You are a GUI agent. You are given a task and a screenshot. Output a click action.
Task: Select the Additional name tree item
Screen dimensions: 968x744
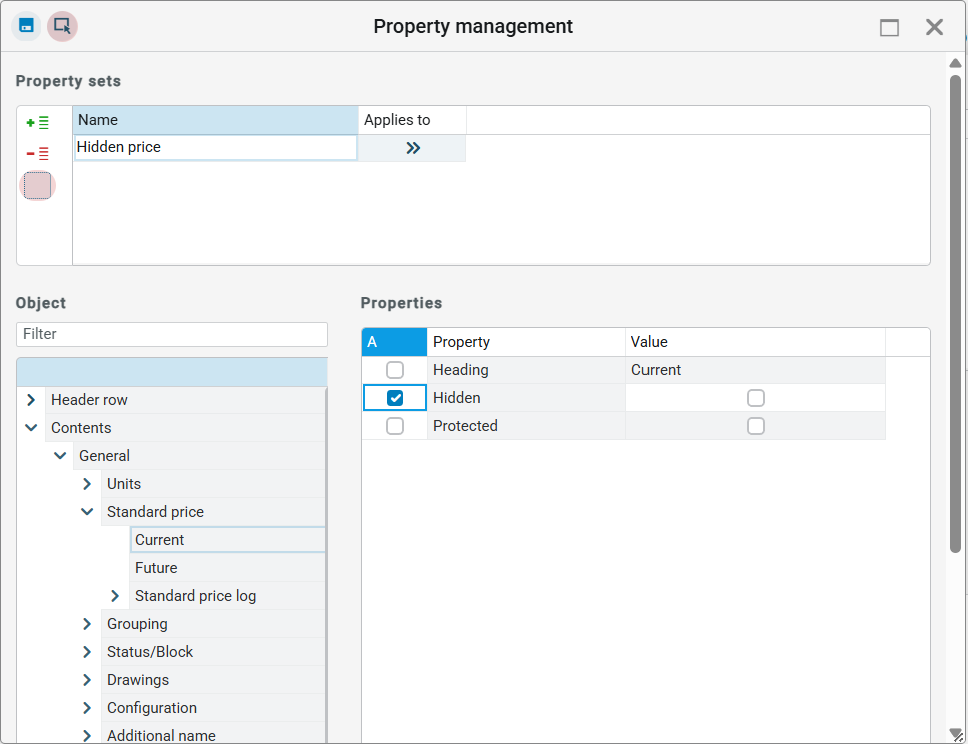pyautogui.click(x=213, y=734)
